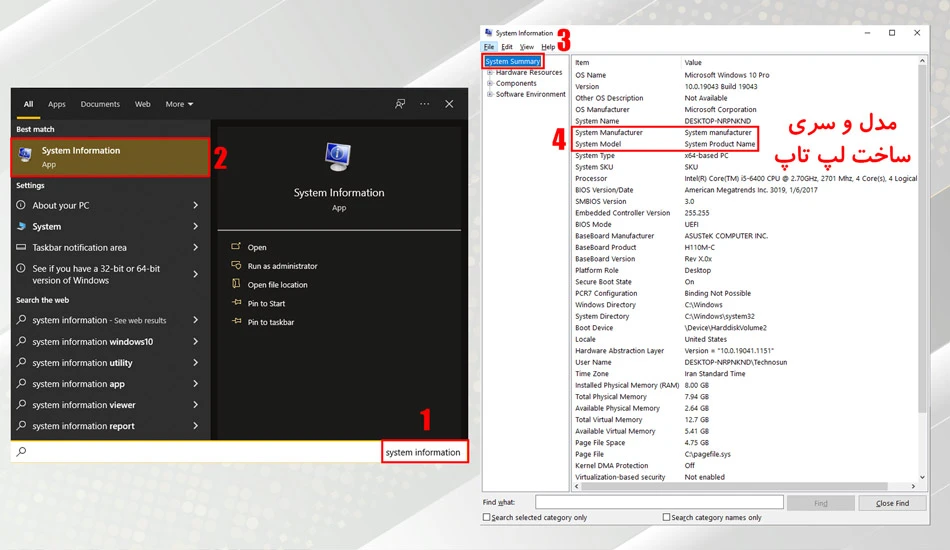
Task: Expand the Hardware Resources tree node
Action: [x=490, y=72]
